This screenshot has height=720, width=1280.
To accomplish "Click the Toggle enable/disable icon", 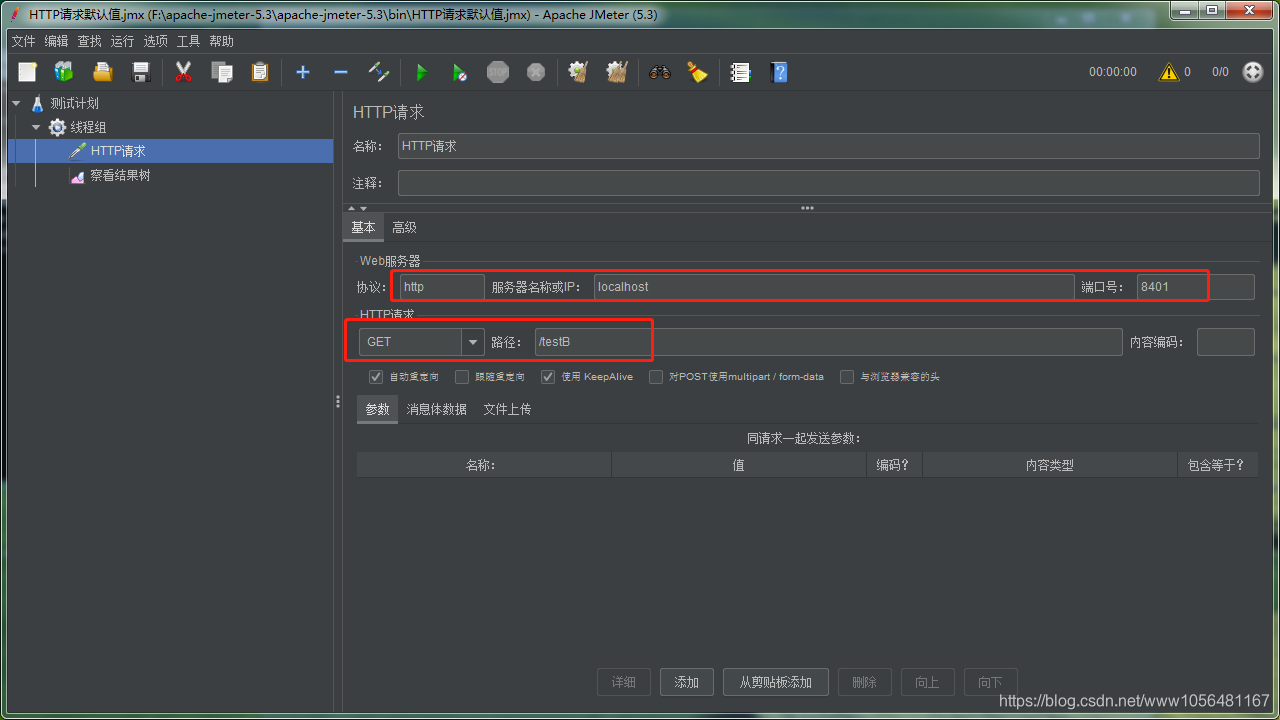I will point(379,72).
